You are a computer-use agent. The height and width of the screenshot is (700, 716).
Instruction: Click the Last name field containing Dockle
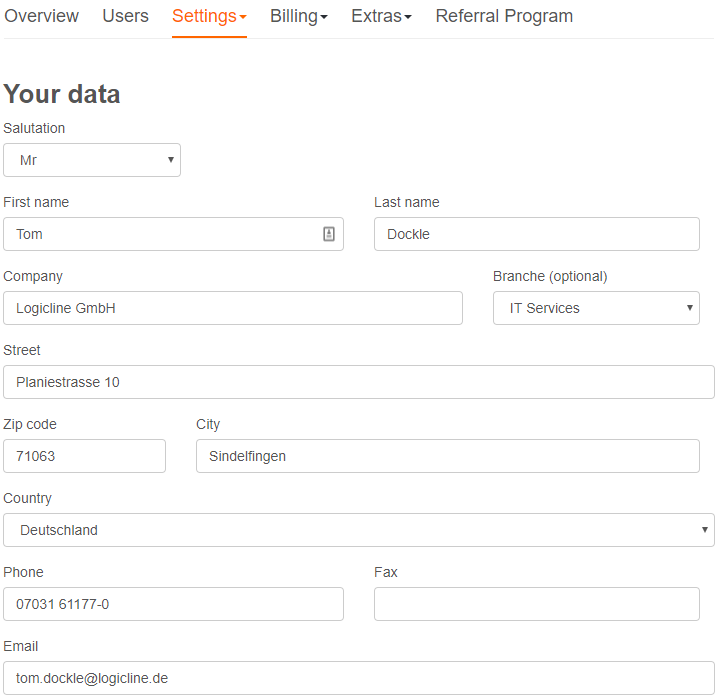click(x=537, y=234)
